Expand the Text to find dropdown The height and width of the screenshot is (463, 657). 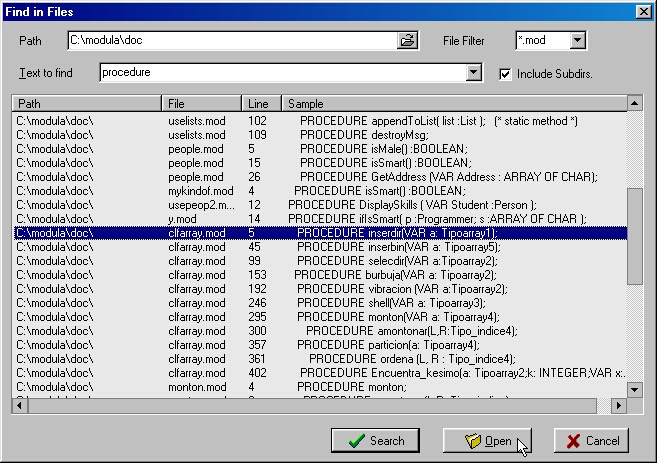pyautogui.click(x=474, y=73)
